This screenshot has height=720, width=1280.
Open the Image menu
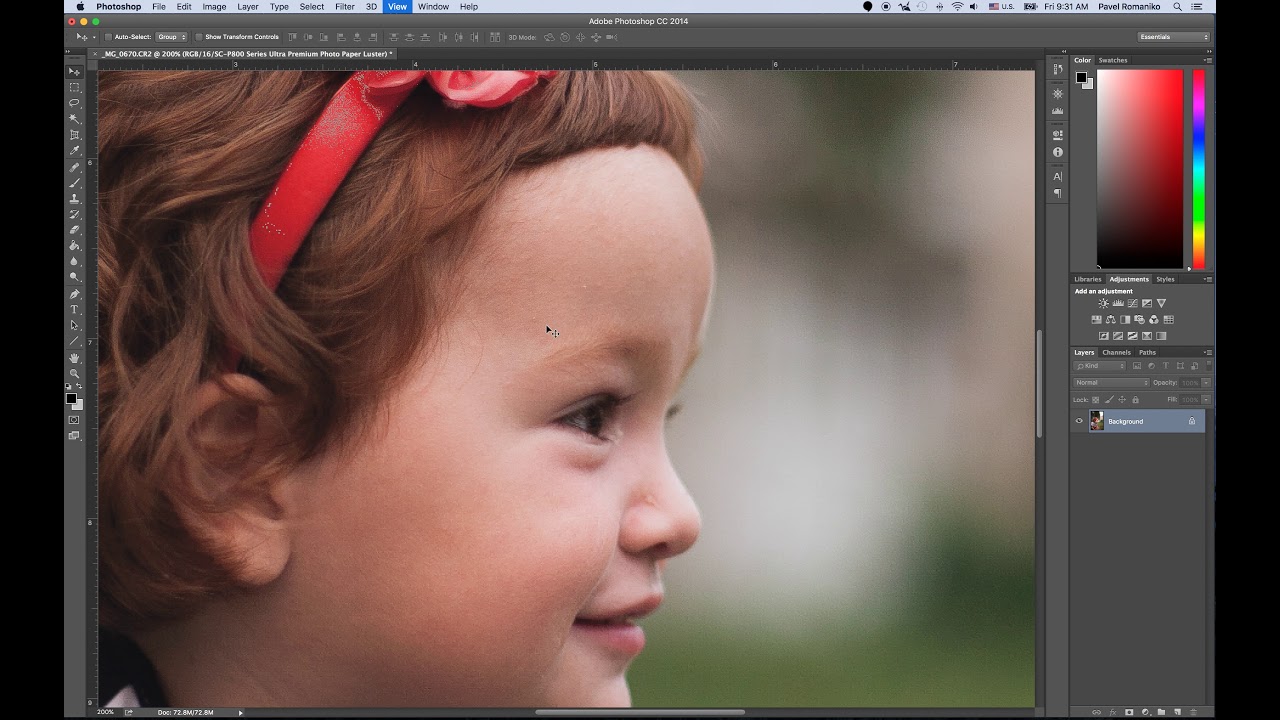pyautogui.click(x=214, y=7)
